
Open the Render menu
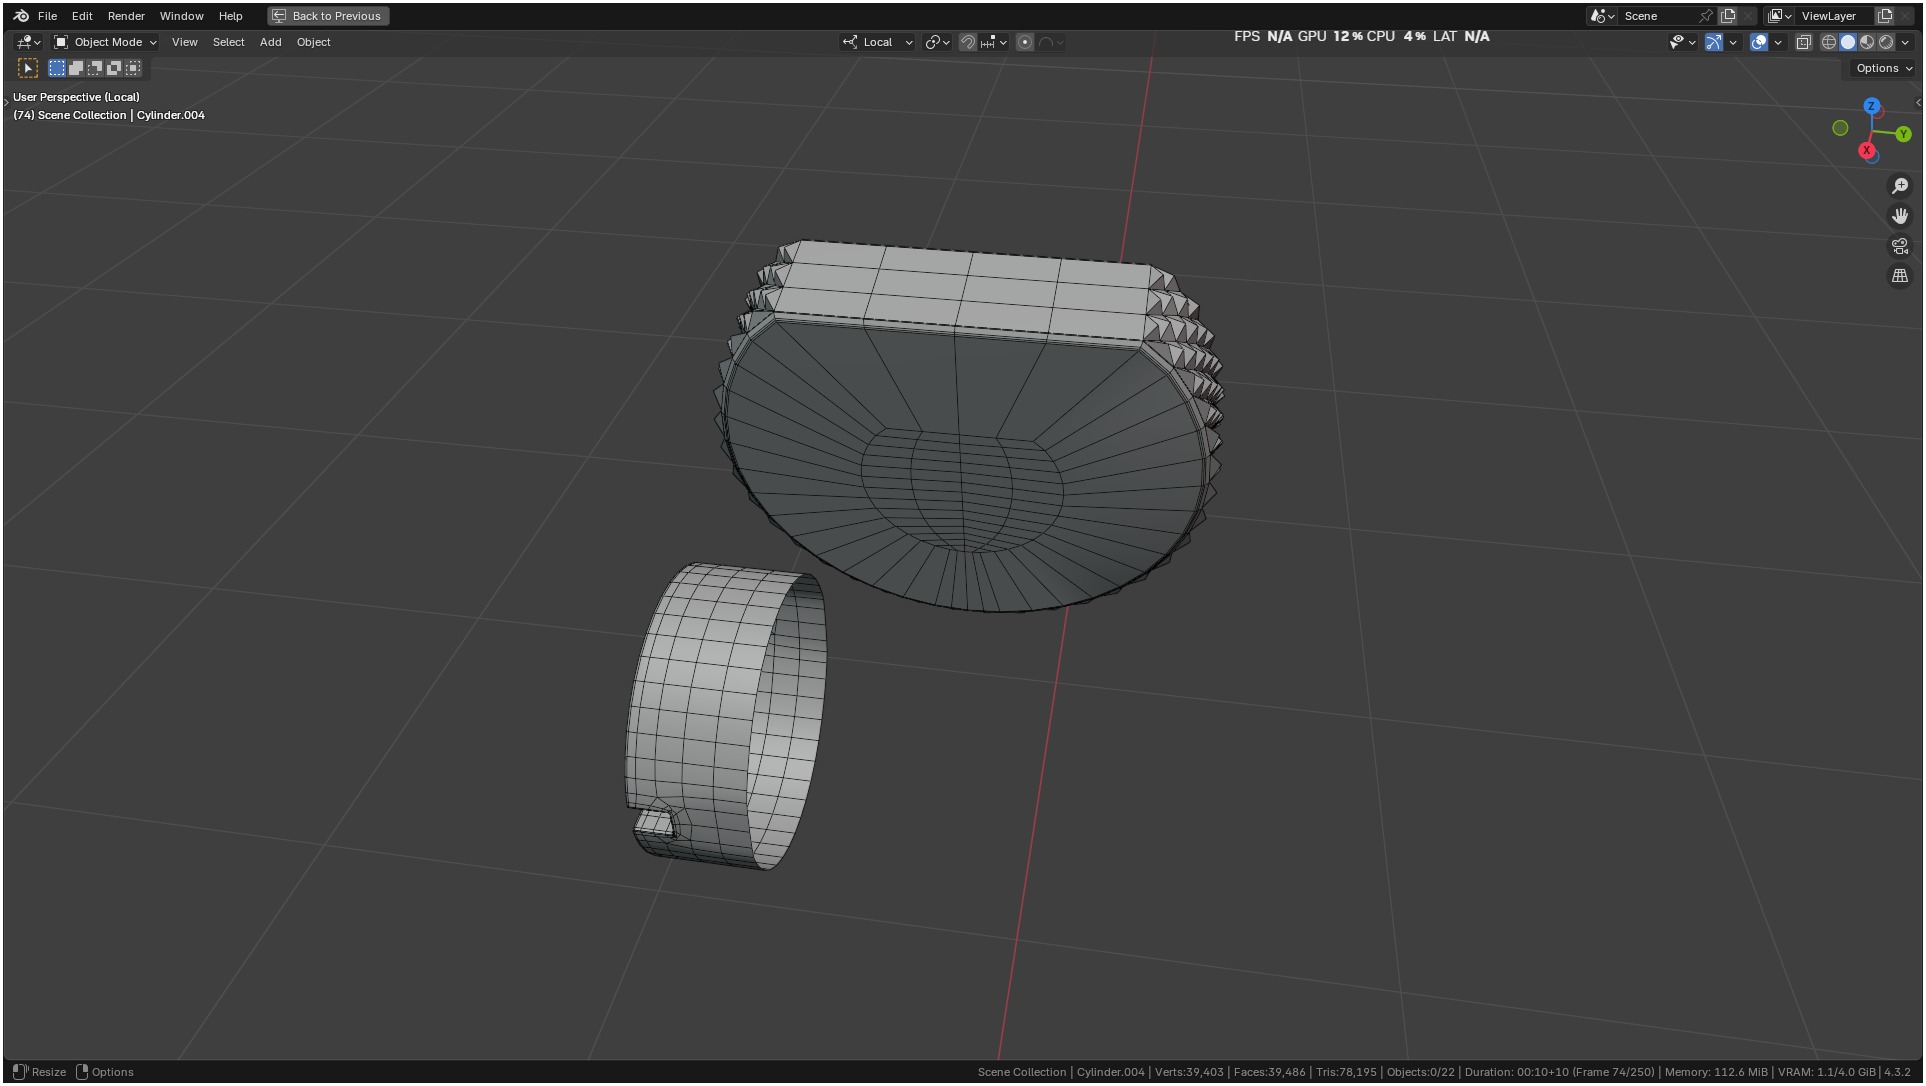(126, 16)
